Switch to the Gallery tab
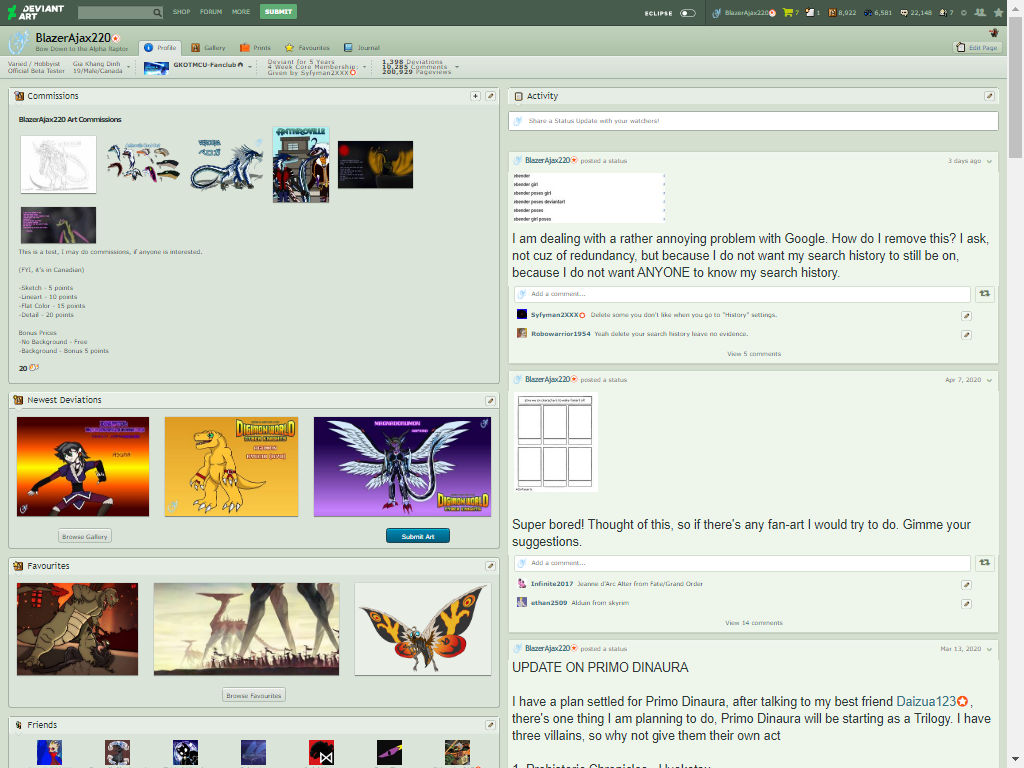This screenshot has height=768, width=1024. click(208, 48)
